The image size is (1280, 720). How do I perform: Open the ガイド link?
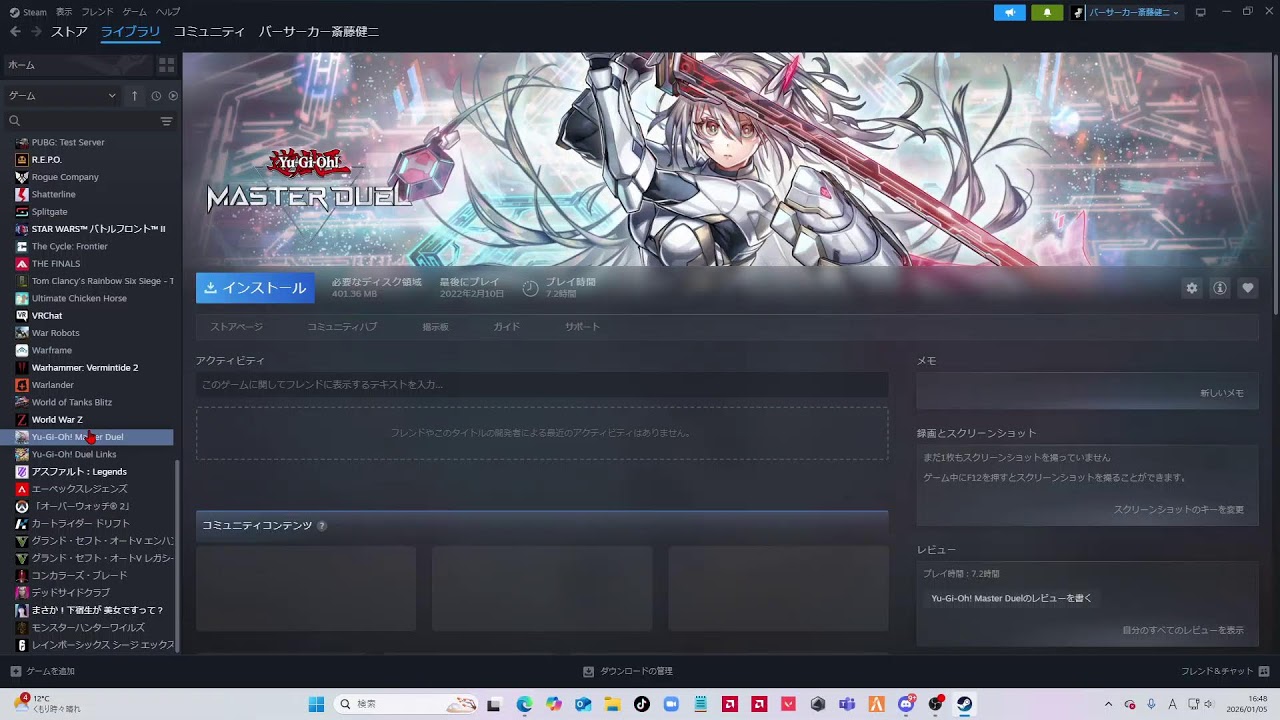(x=506, y=327)
